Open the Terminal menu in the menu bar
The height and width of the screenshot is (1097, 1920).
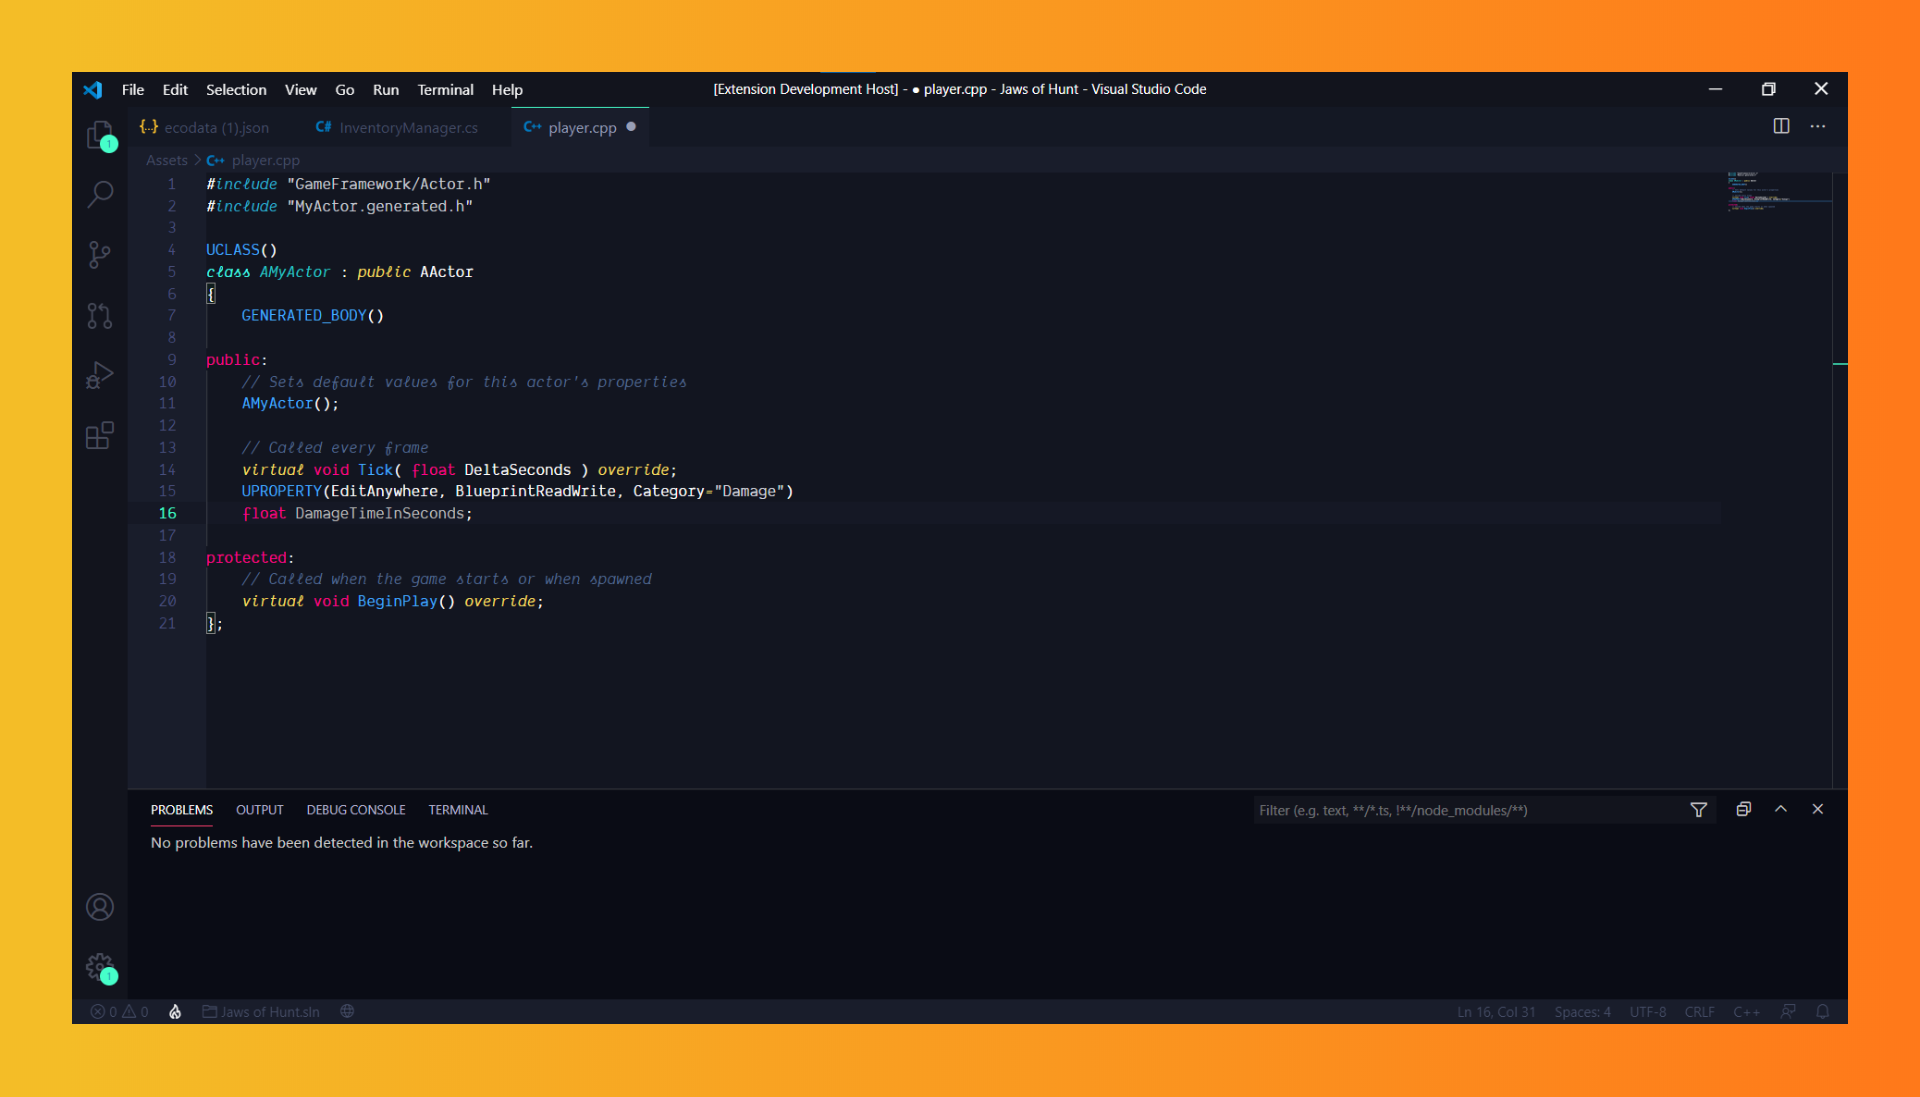445,90
